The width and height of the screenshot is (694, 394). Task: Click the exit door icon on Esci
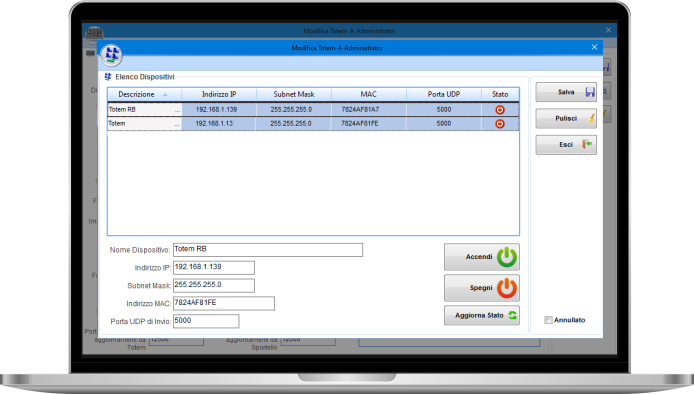pos(587,144)
